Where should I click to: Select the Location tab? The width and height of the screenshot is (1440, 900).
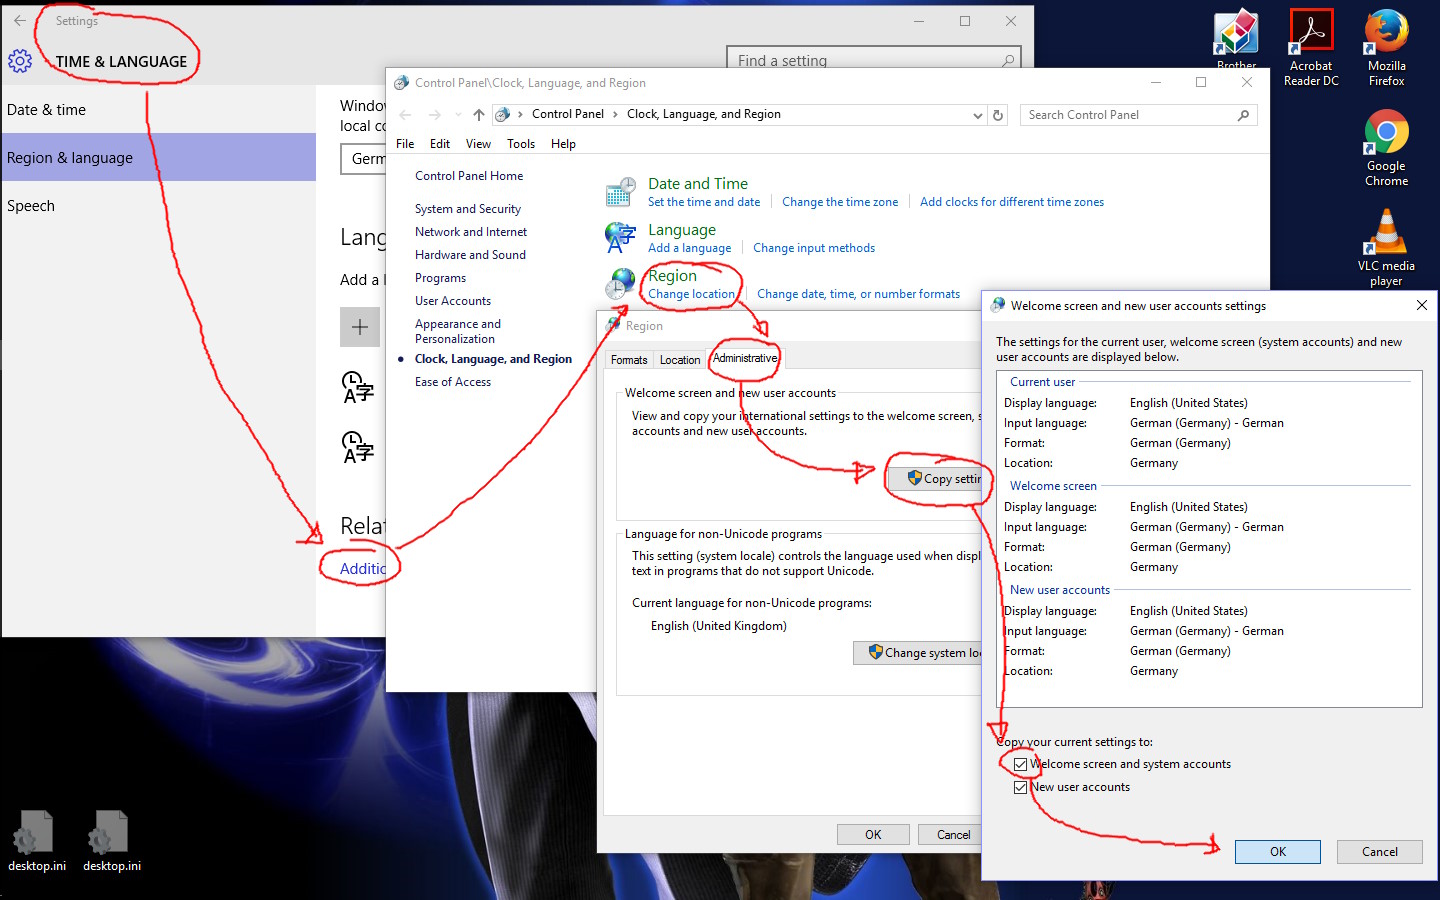point(680,360)
